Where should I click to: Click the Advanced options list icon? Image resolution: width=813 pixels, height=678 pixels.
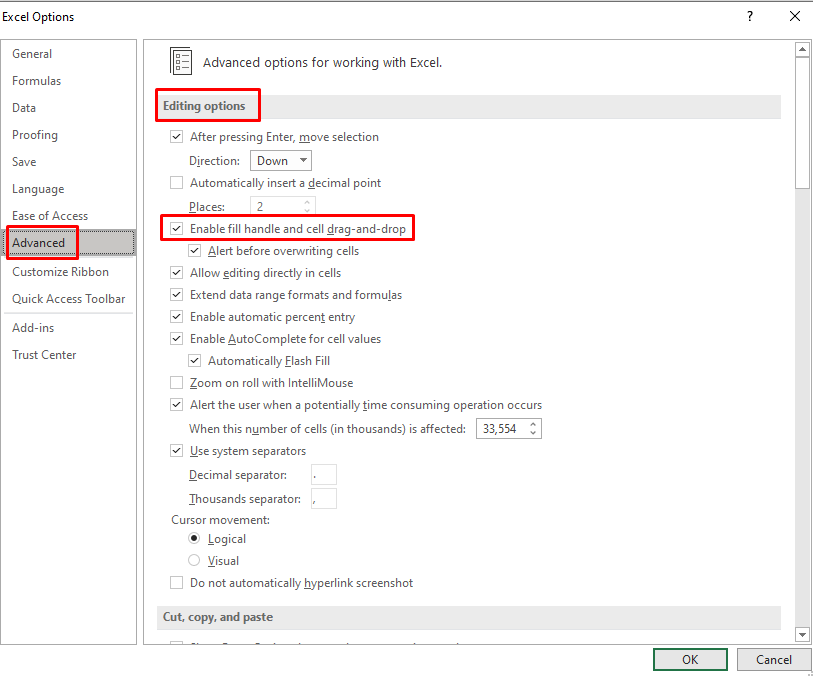pos(181,61)
